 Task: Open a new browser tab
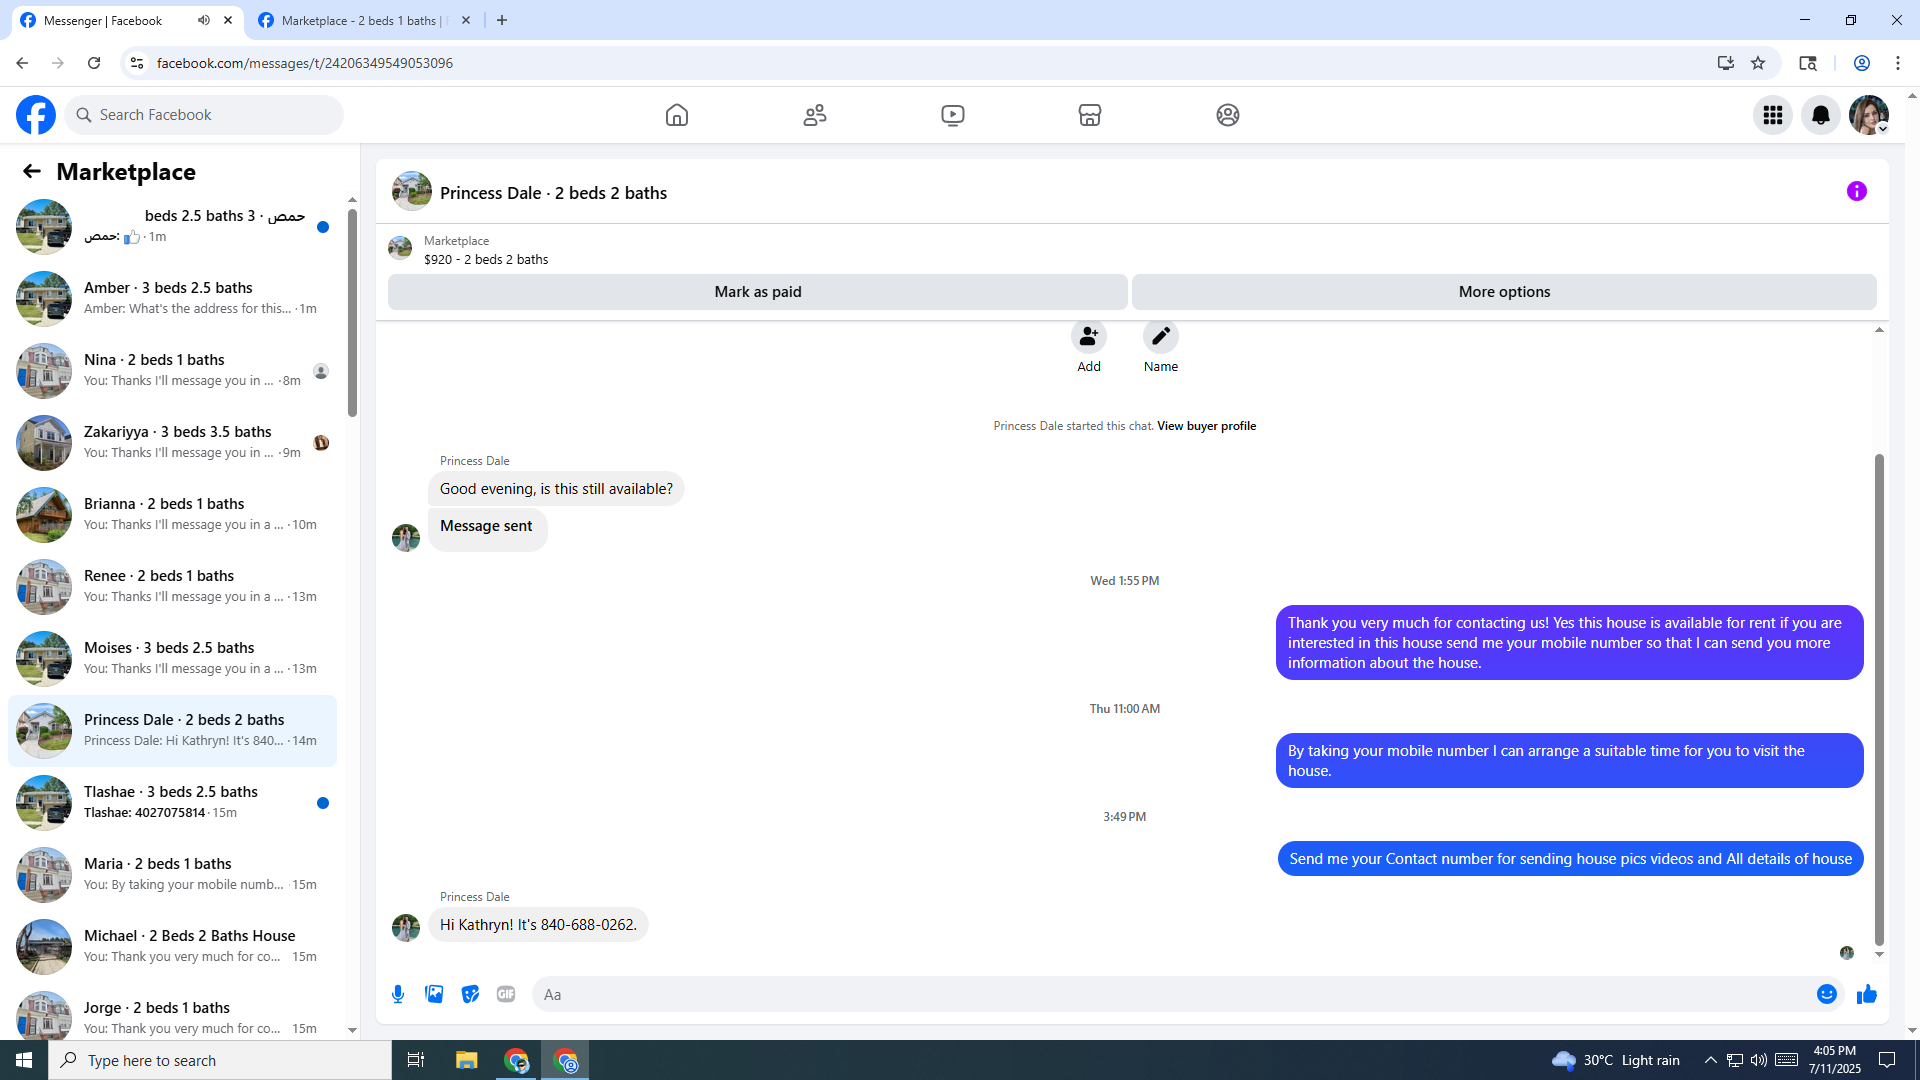[x=502, y=20]
